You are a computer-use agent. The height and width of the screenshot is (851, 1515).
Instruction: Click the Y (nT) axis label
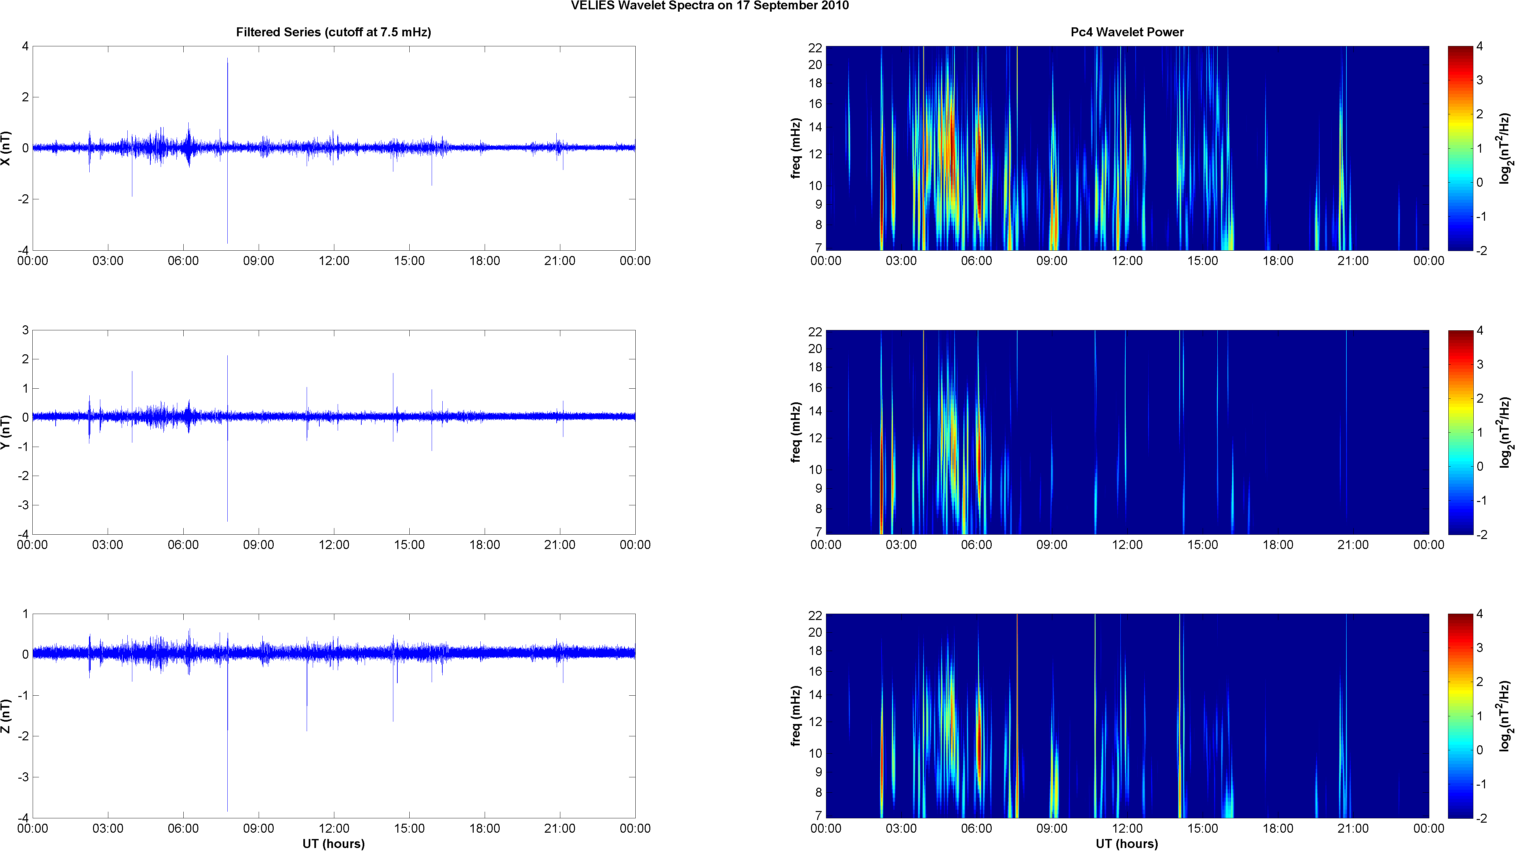click(7, 432)
